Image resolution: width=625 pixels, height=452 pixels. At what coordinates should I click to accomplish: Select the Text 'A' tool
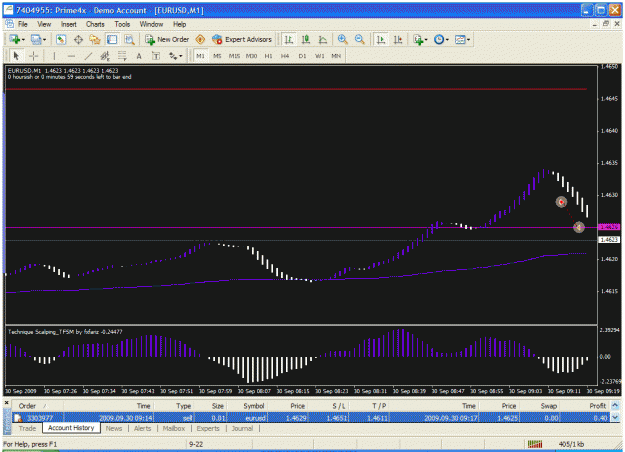139,56
